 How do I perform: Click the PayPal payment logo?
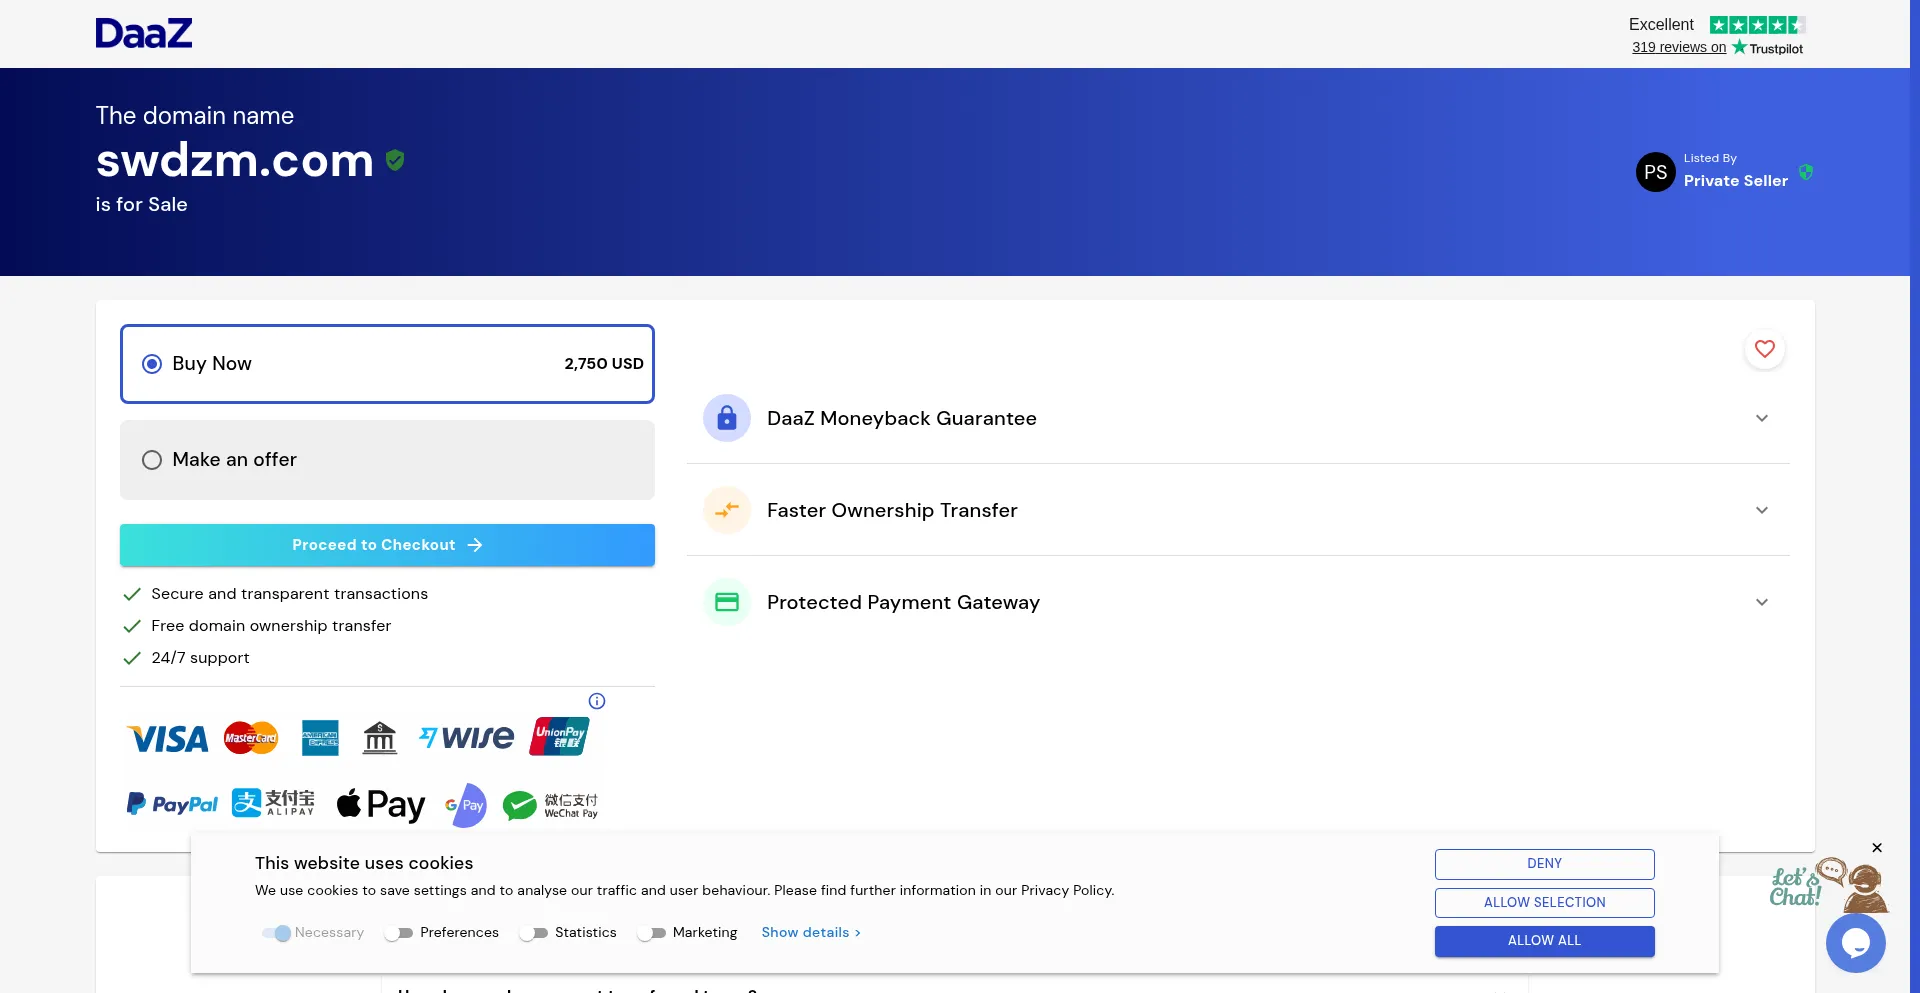(172, 804)
